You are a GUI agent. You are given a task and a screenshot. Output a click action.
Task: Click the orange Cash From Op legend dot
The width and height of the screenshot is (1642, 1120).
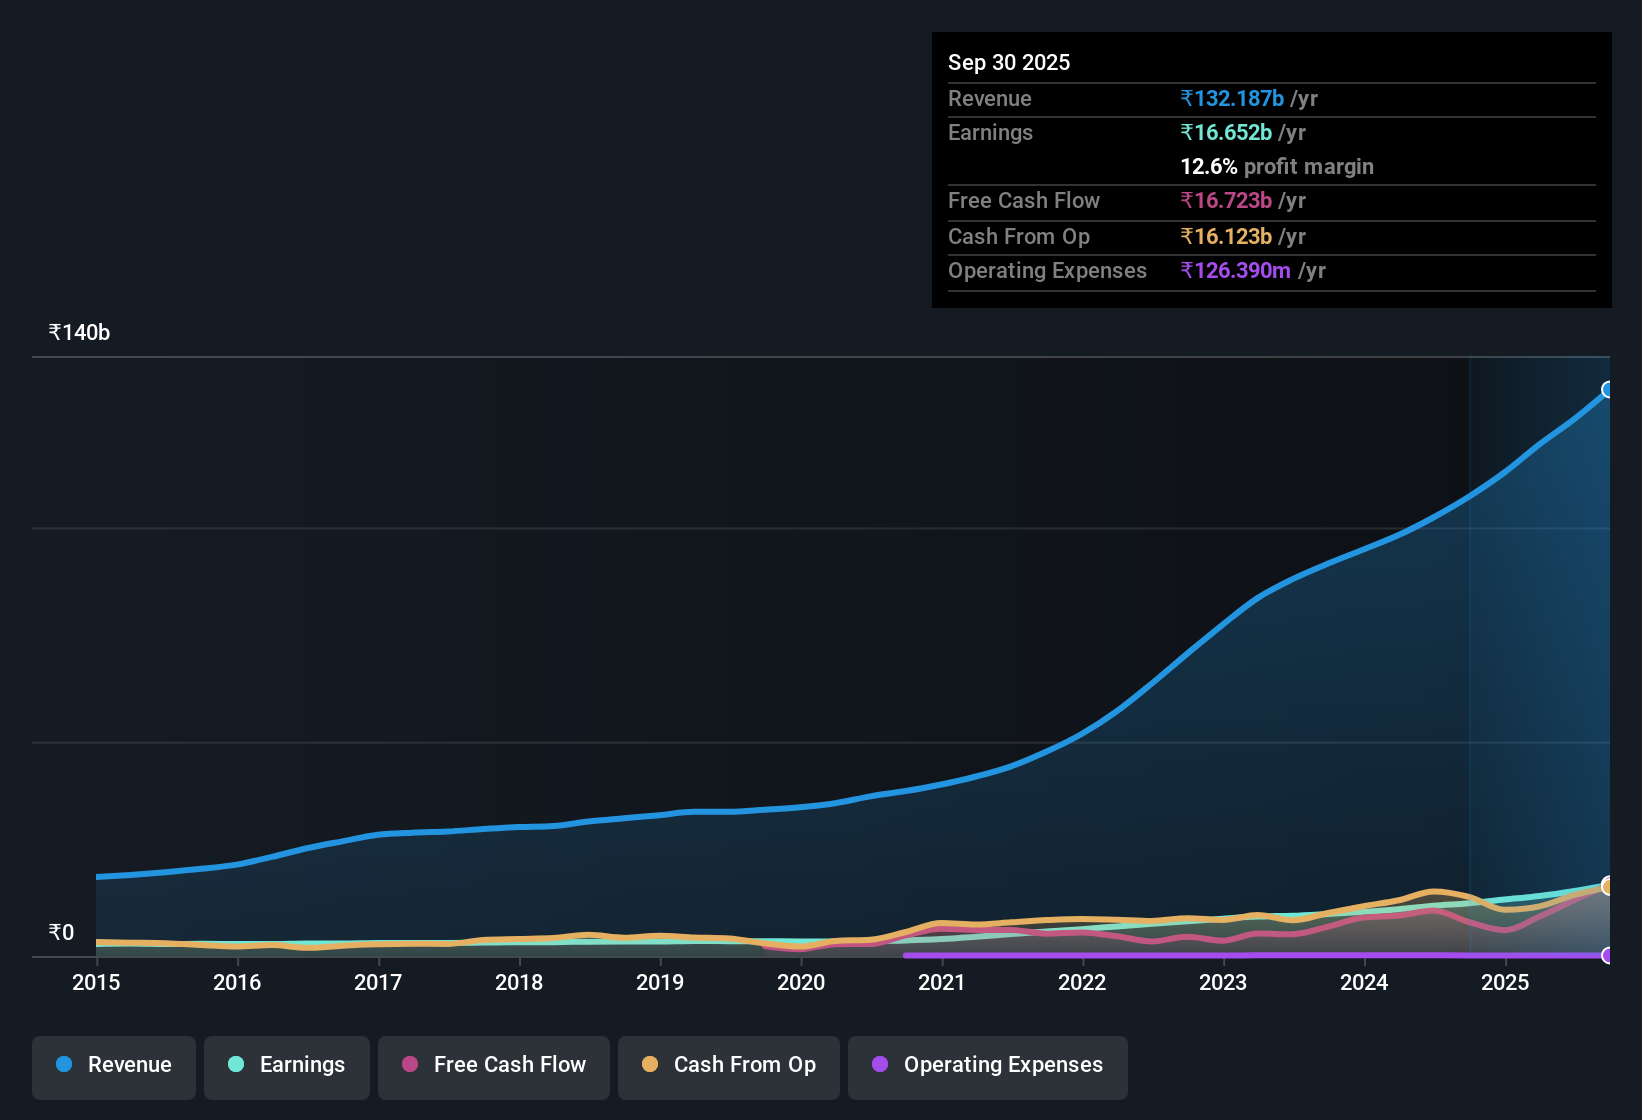click(650, 1065)
